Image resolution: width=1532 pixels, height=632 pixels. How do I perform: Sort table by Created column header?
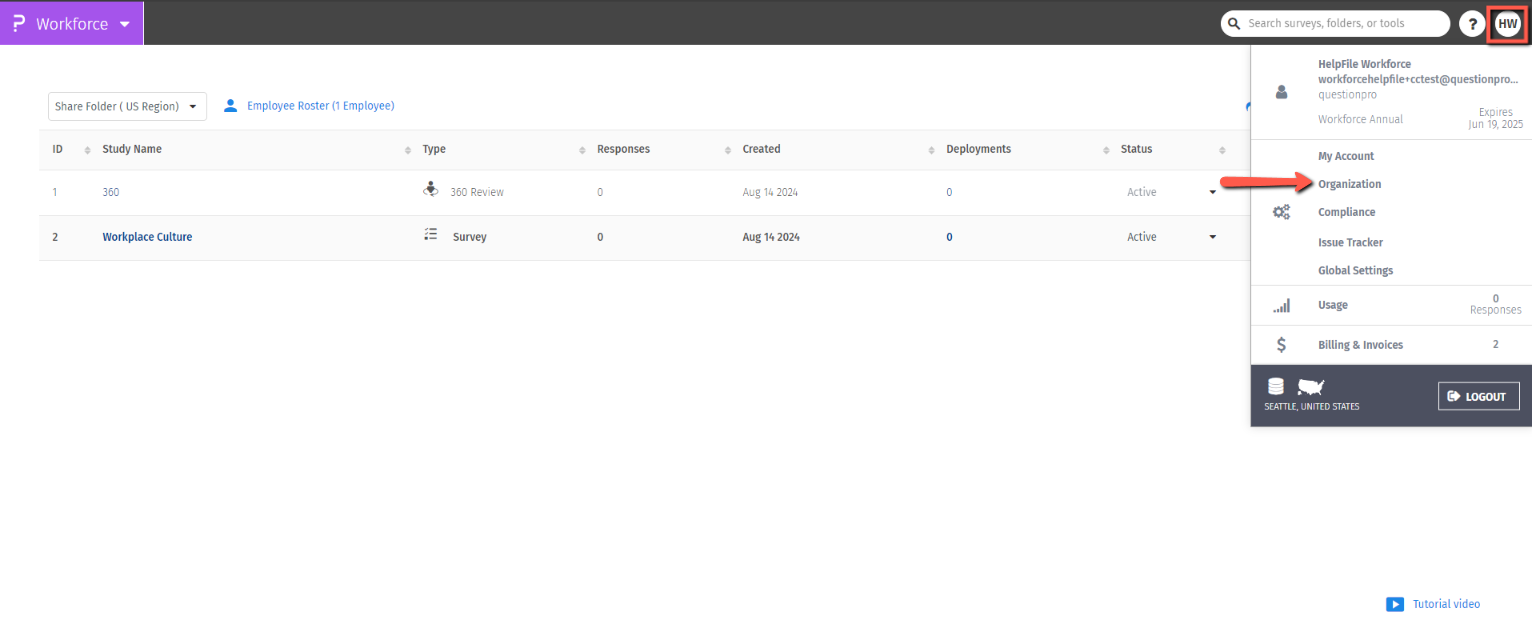tap(761, 149)
